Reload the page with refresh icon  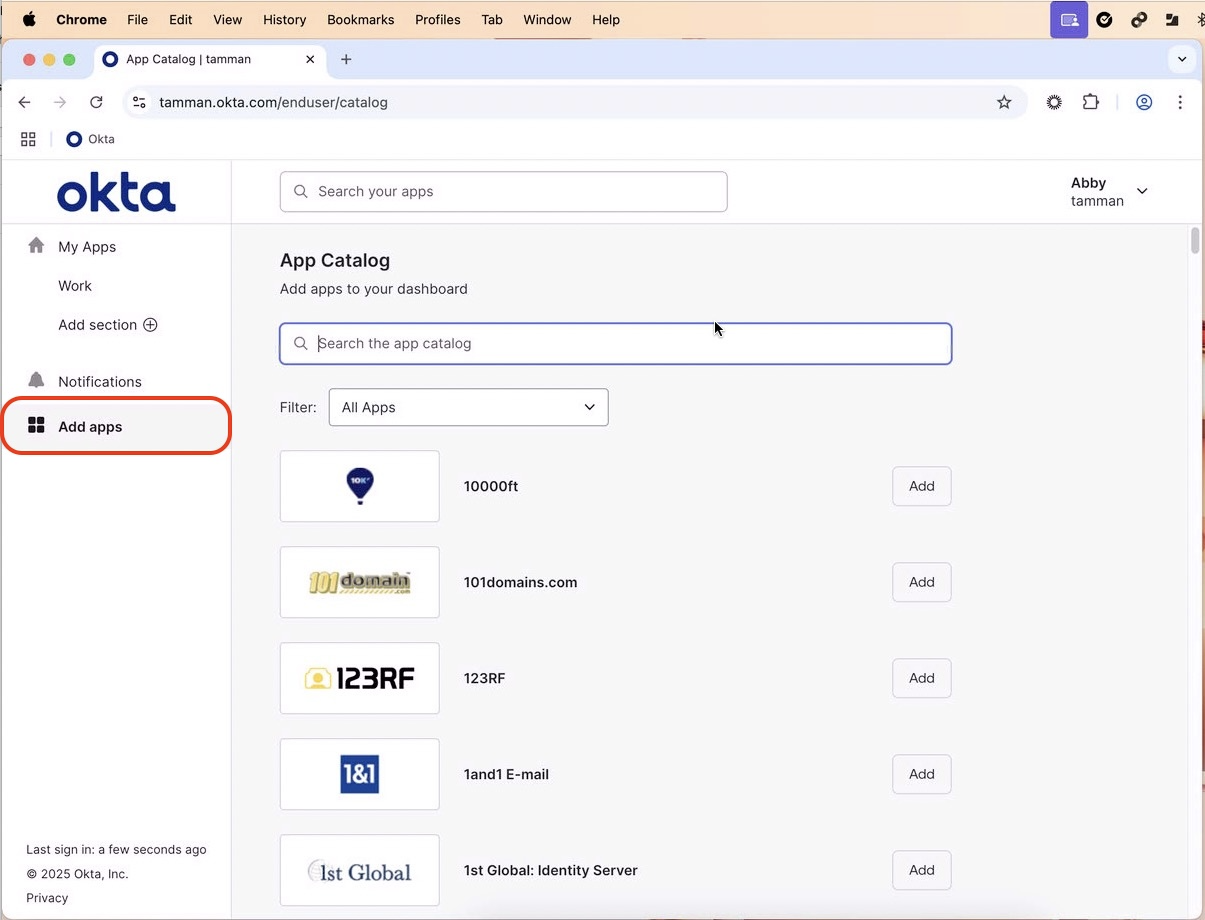click(x=96, y=102)
